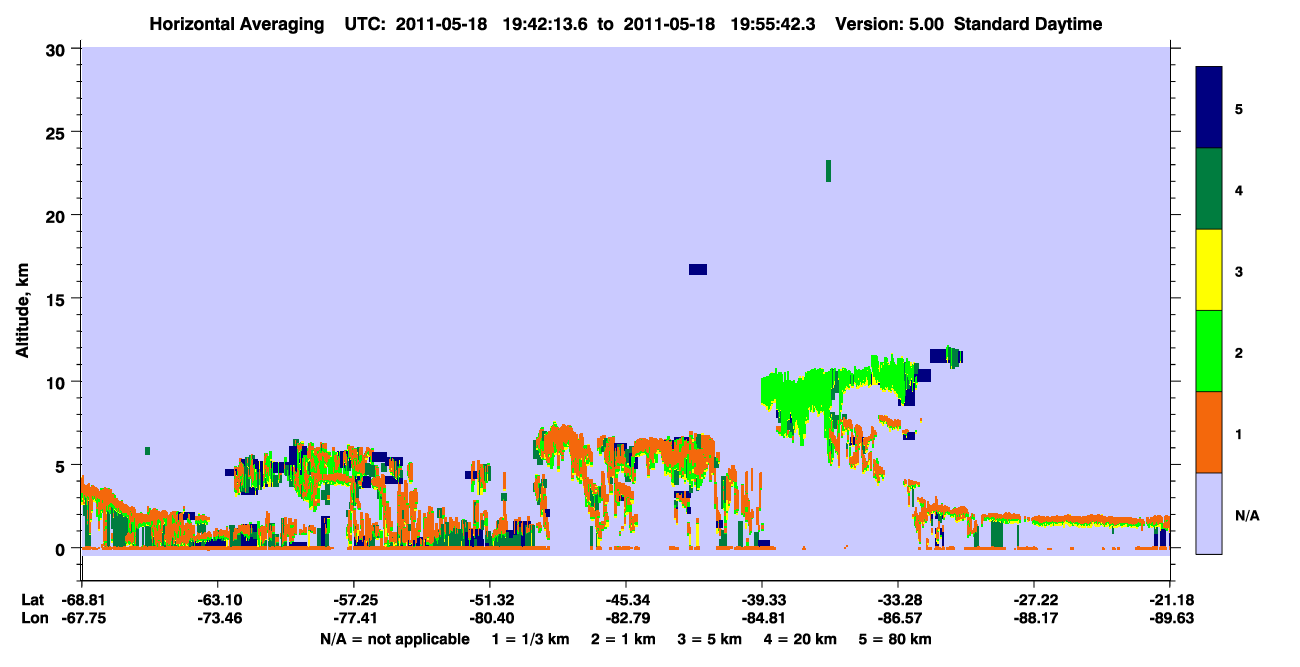The width and height of the screenshot is (1300, 667).
Task: Click latitude value -27.22
Action: (1034, 600)
